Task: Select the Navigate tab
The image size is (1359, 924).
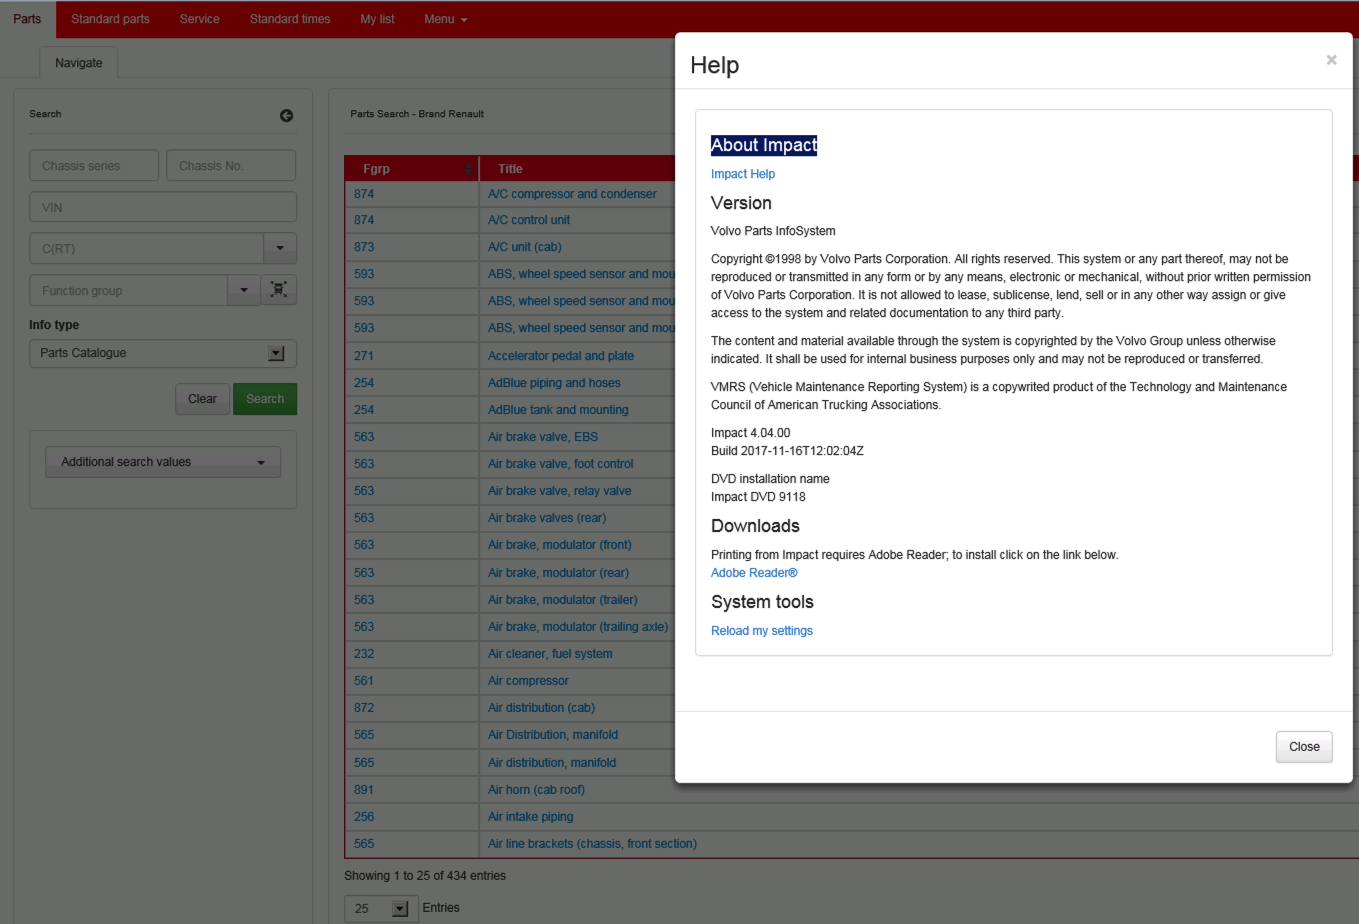Action: (x=79, y=62)
